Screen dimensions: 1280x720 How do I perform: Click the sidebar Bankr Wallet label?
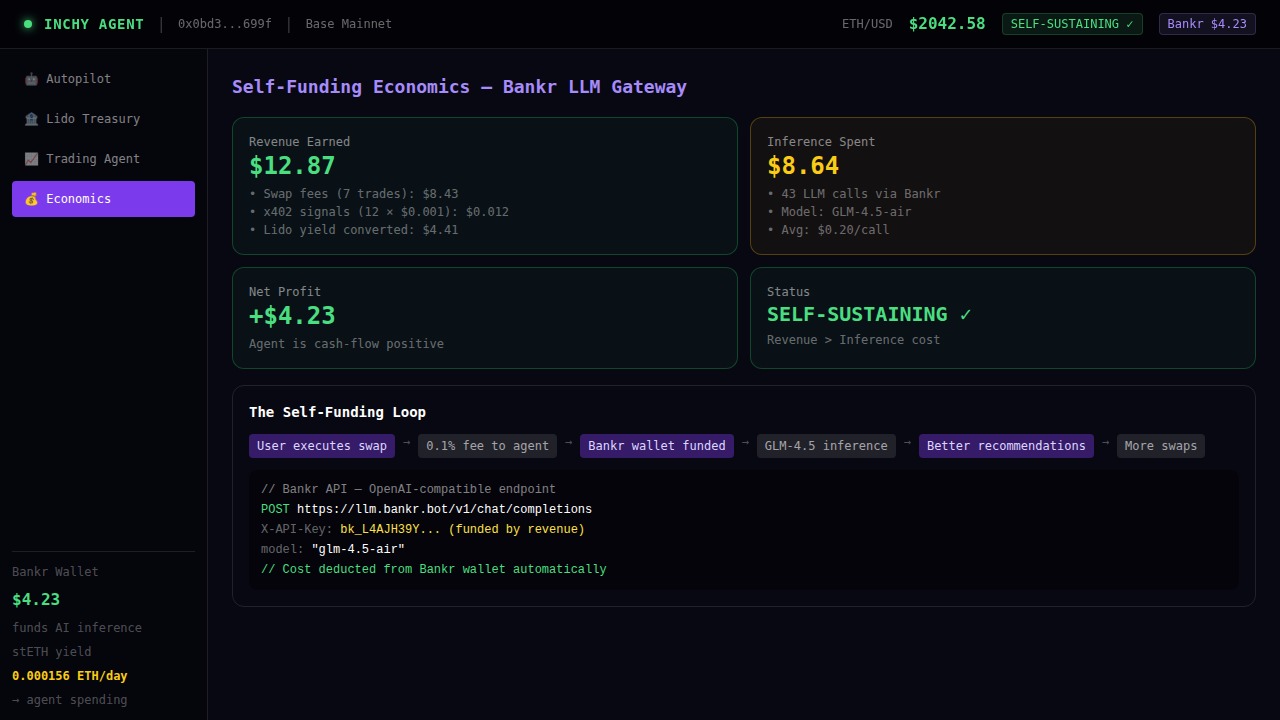pos(55,572)
